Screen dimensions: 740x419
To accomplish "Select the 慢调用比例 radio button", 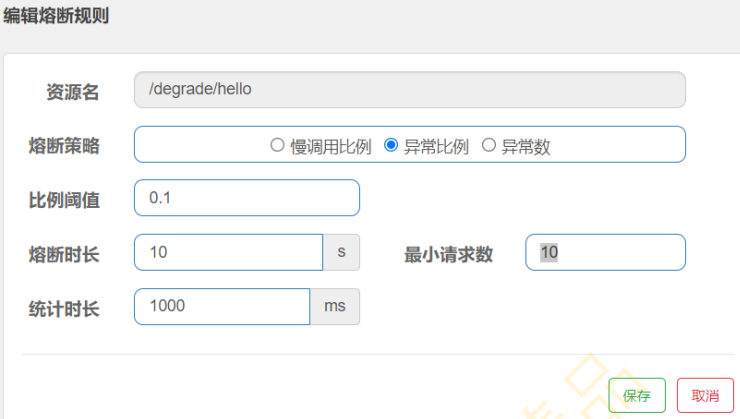I will pyautogui.click(x=278, y=145).
